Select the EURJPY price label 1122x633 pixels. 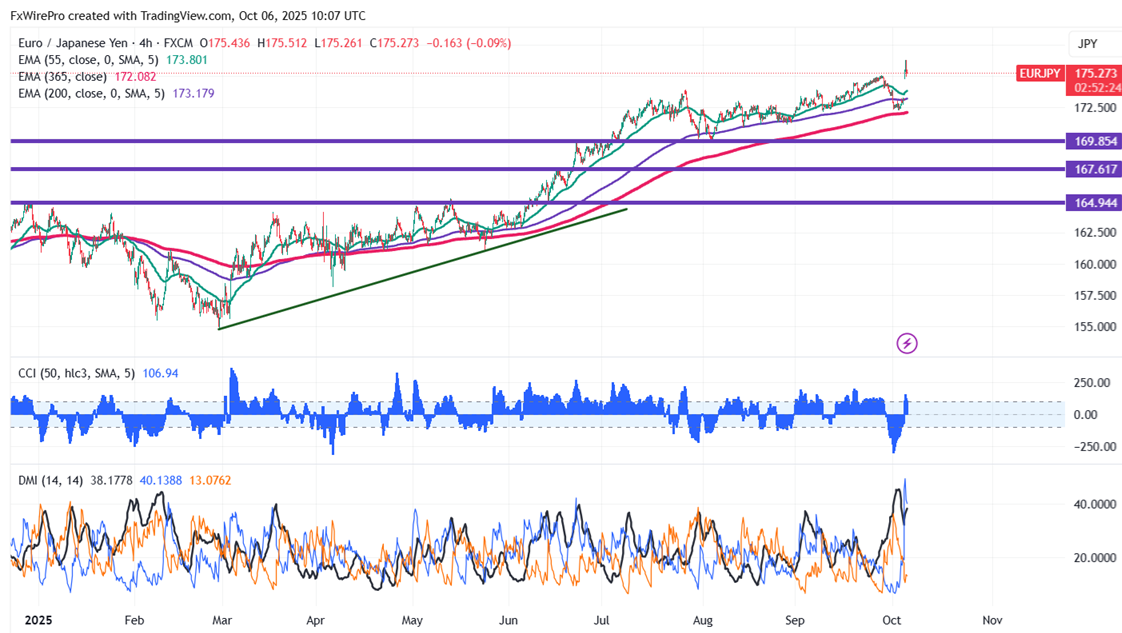1040,73
